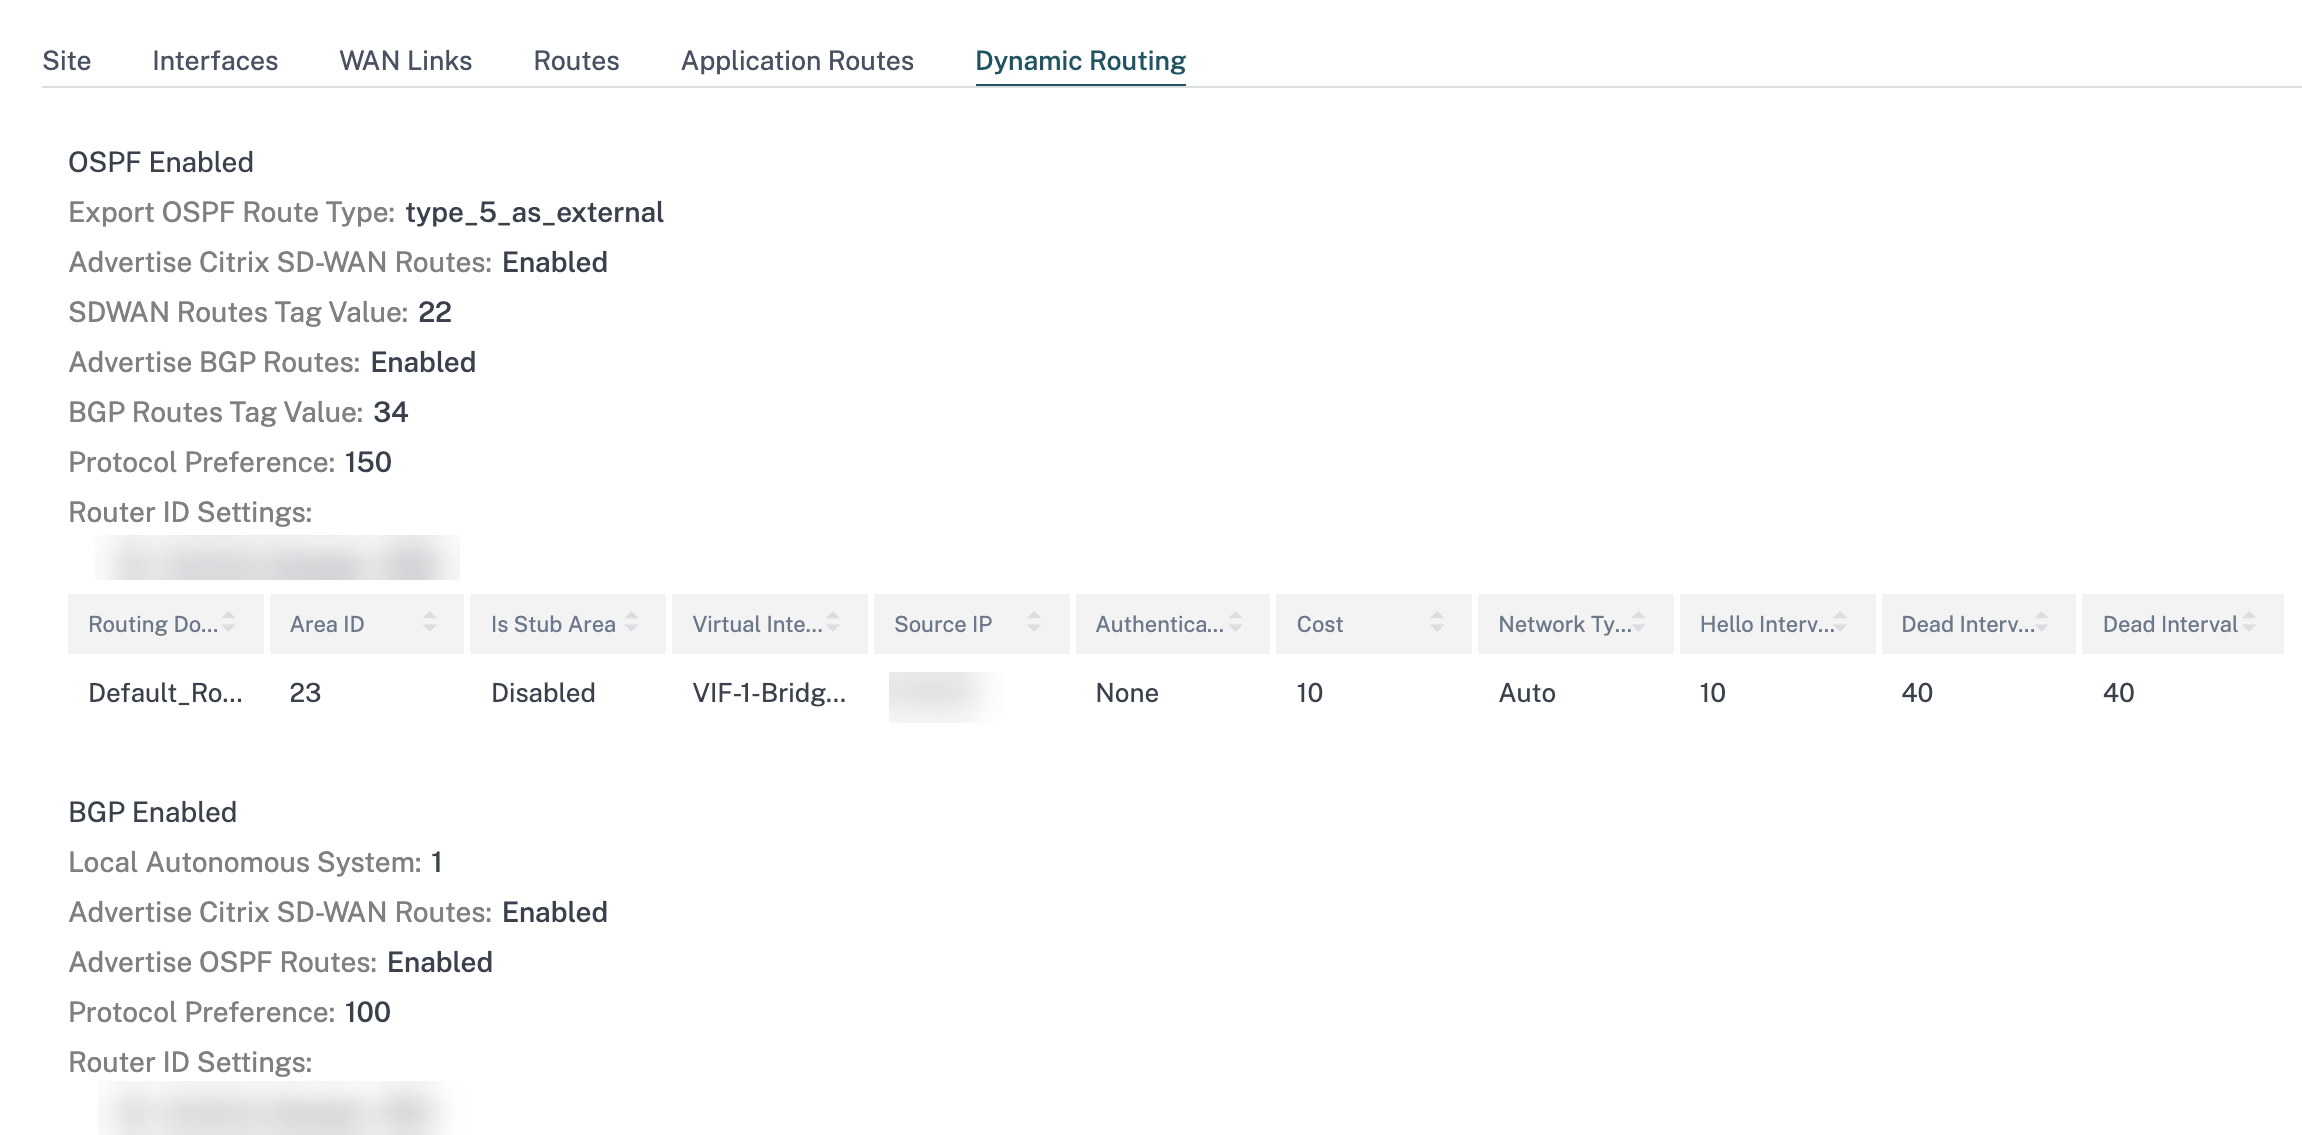Sort by Virtual Interface column arrows
The height and width of the screenshot is (1135, 2302).
(x=833, y=623)
